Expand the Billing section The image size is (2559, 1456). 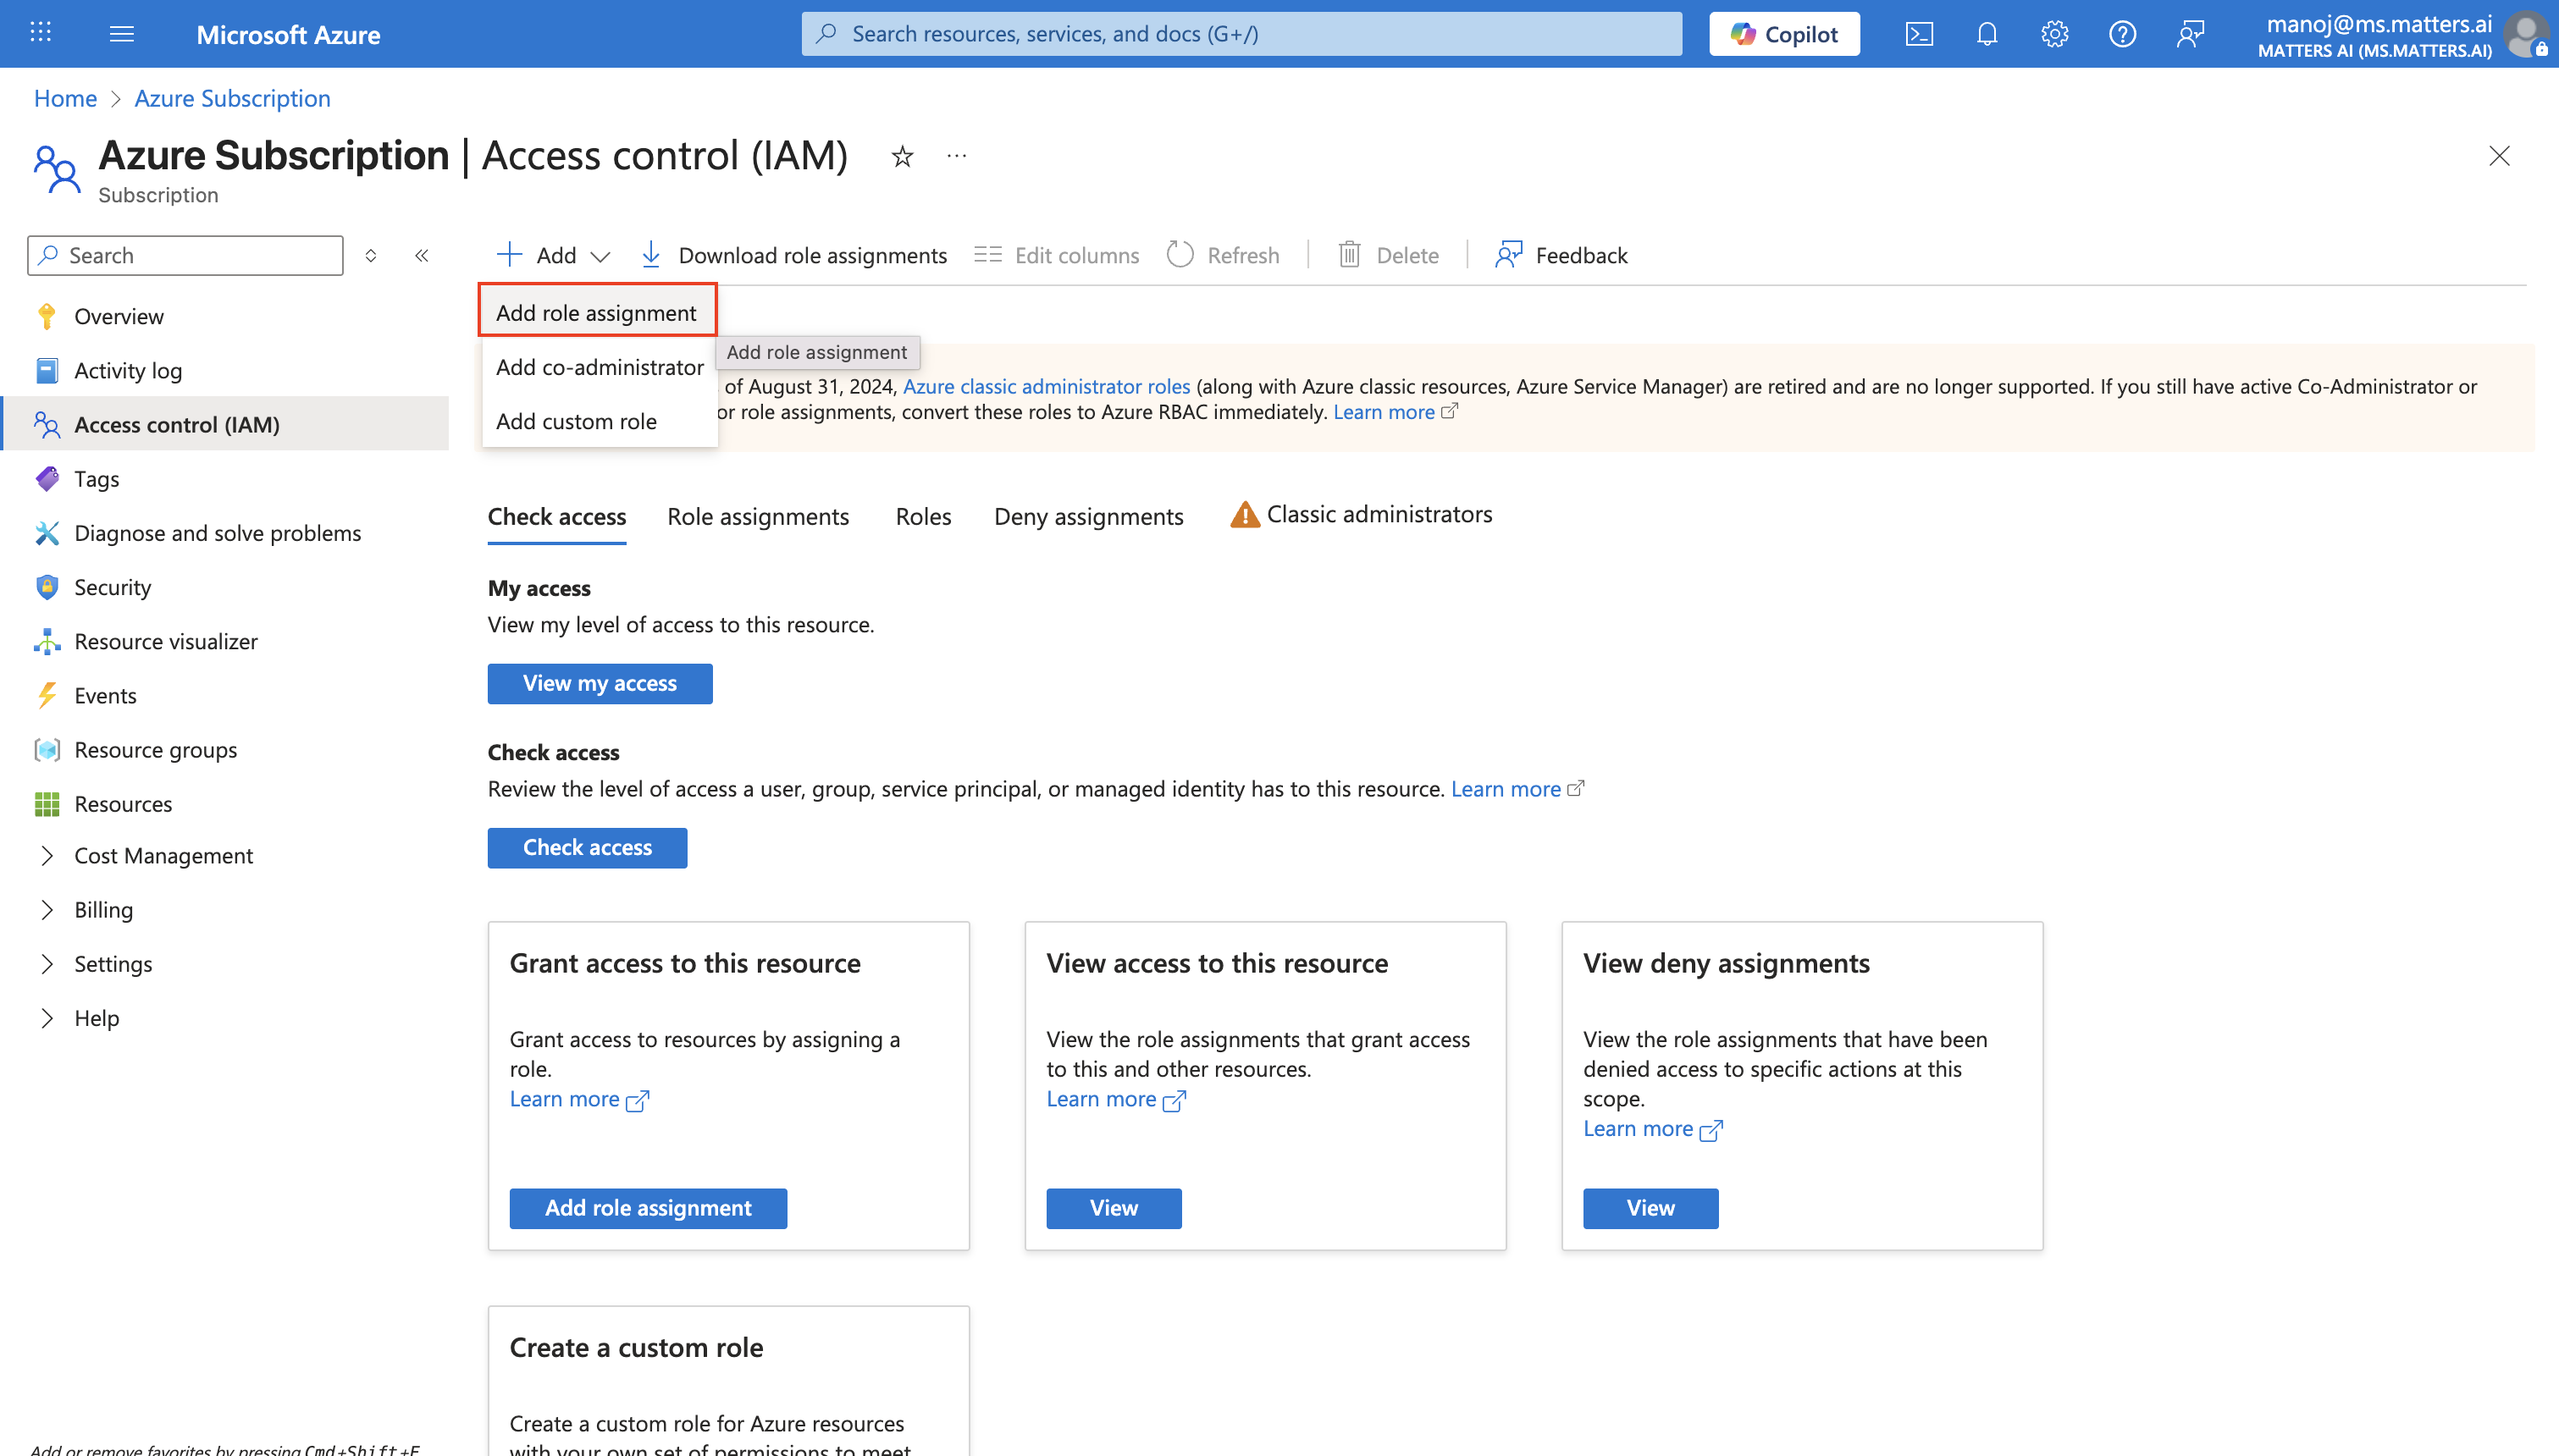pos(46,910)
